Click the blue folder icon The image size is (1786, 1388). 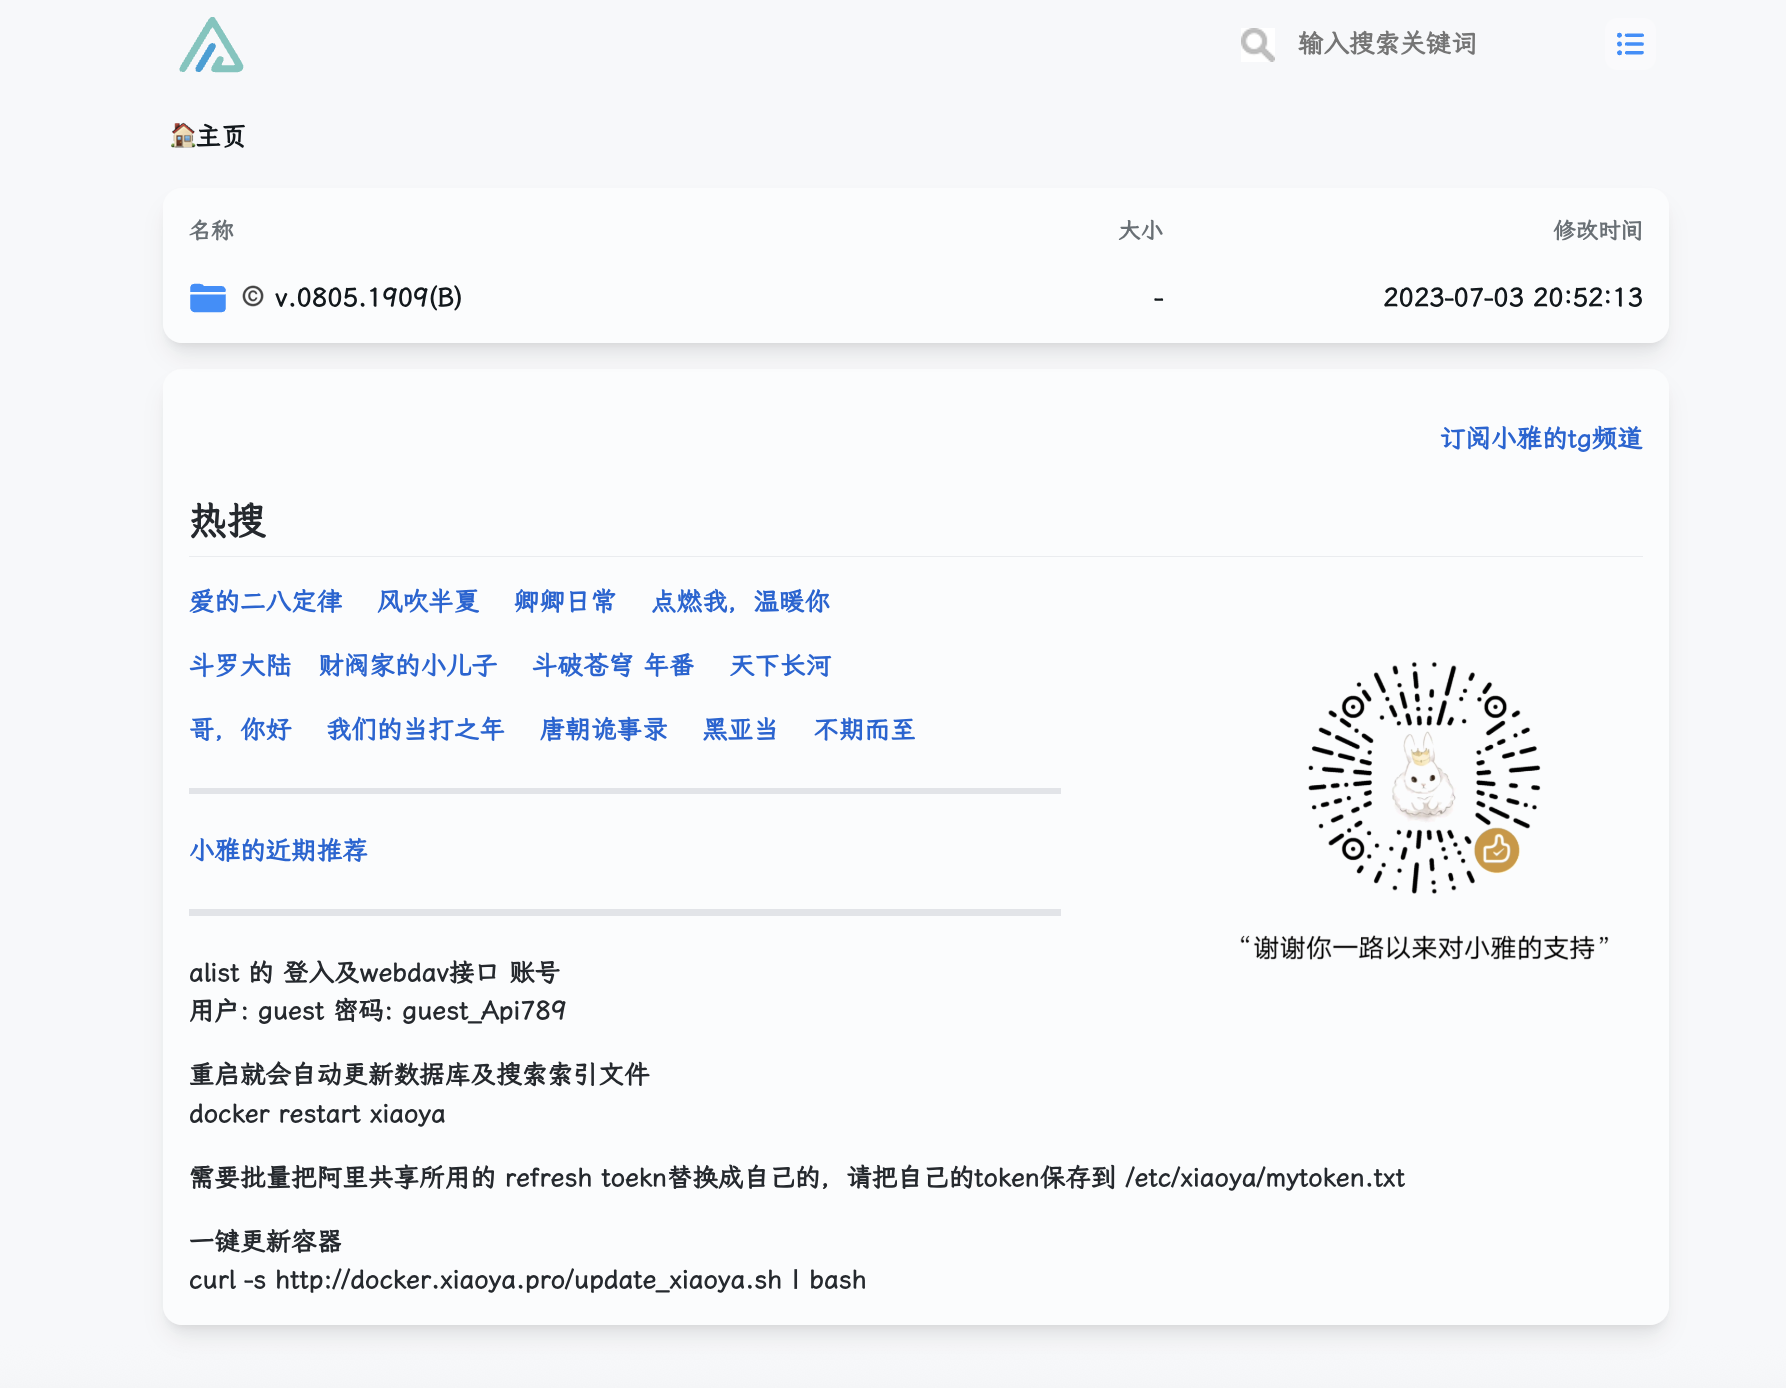click(x=208, y=298)
